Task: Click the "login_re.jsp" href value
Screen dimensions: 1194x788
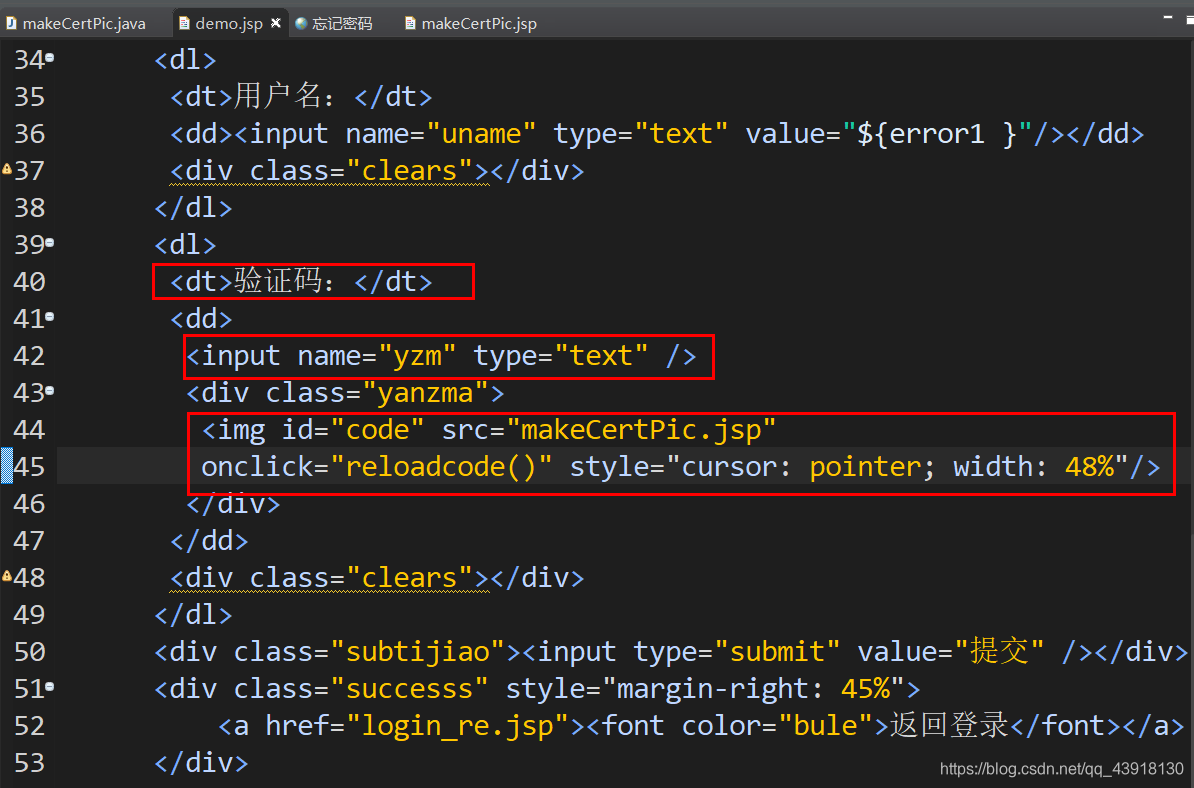Action: coord(457,726)
